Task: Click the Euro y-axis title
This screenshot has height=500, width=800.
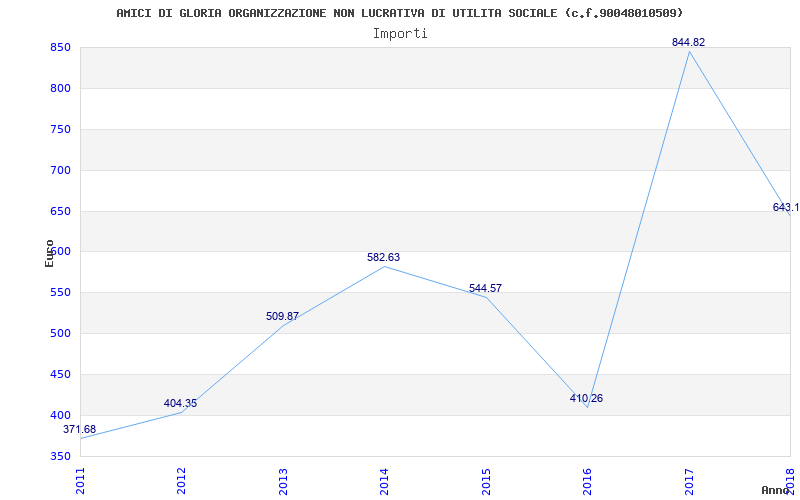Action: (49, 253)
